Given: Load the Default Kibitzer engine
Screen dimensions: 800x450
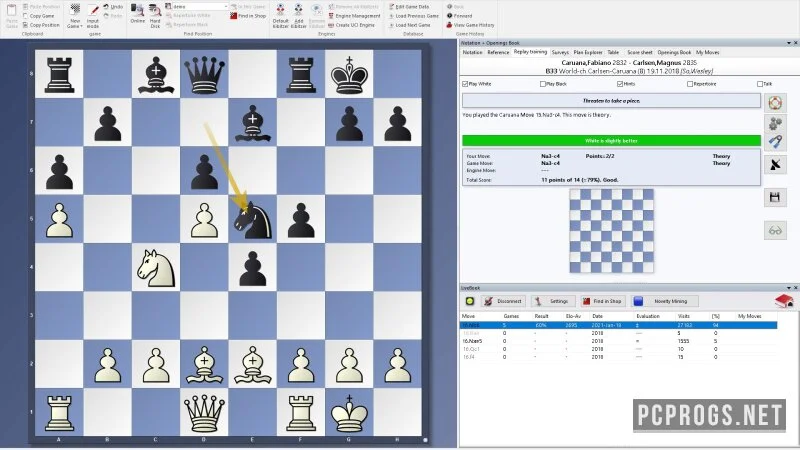Looking at the screenshot, I should pos(281,16).
